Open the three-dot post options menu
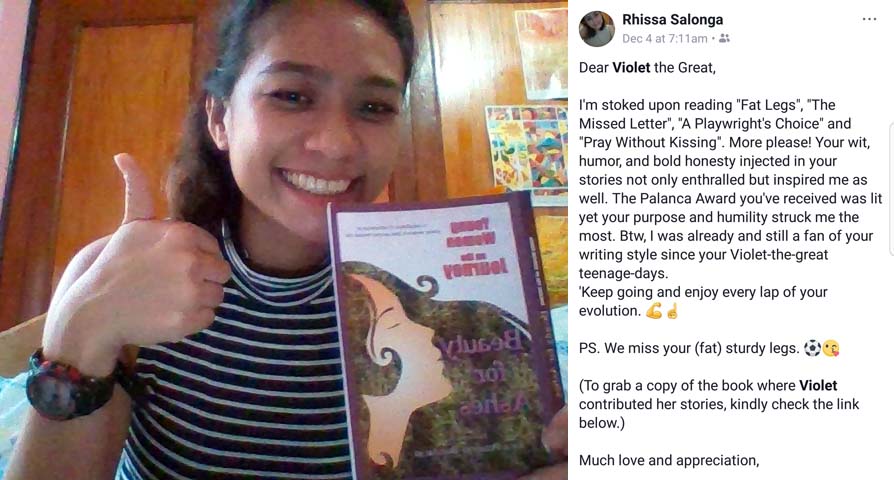This screenshot has height=480, width=894. click(x=869, y=19)
